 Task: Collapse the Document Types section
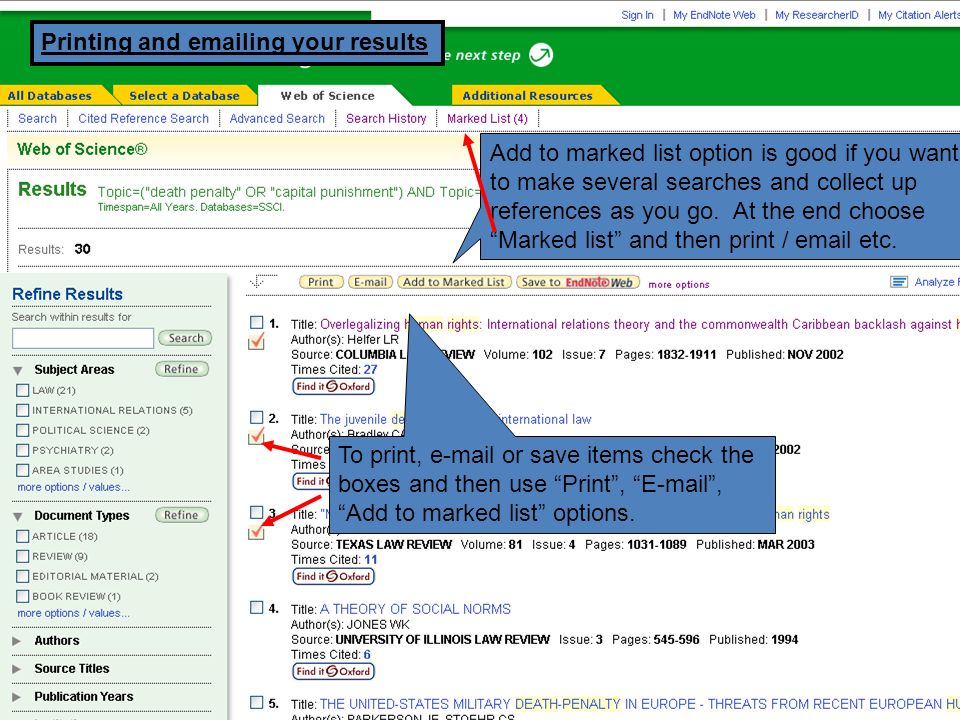pyautogui.click(x=18, y=516)
